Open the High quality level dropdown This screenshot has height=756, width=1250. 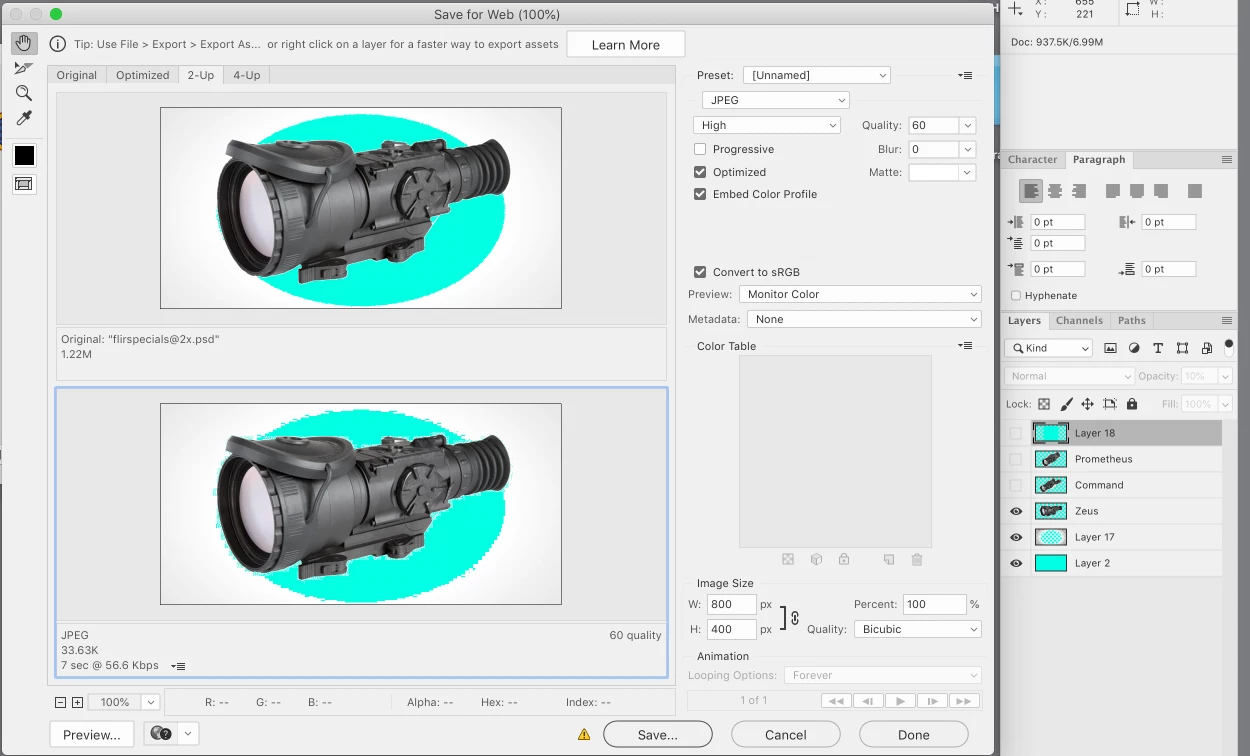[x=766, y=125]
